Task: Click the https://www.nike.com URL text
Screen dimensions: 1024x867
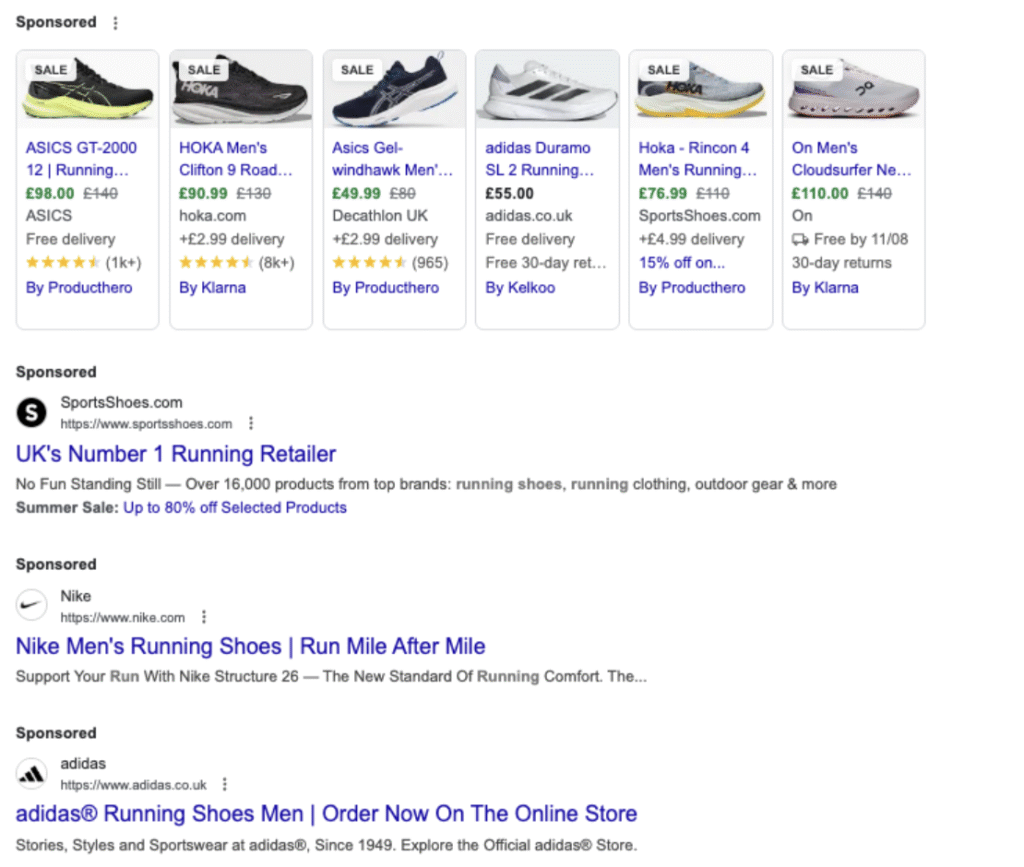Action: pyautogui.click(x=123, y=618)
